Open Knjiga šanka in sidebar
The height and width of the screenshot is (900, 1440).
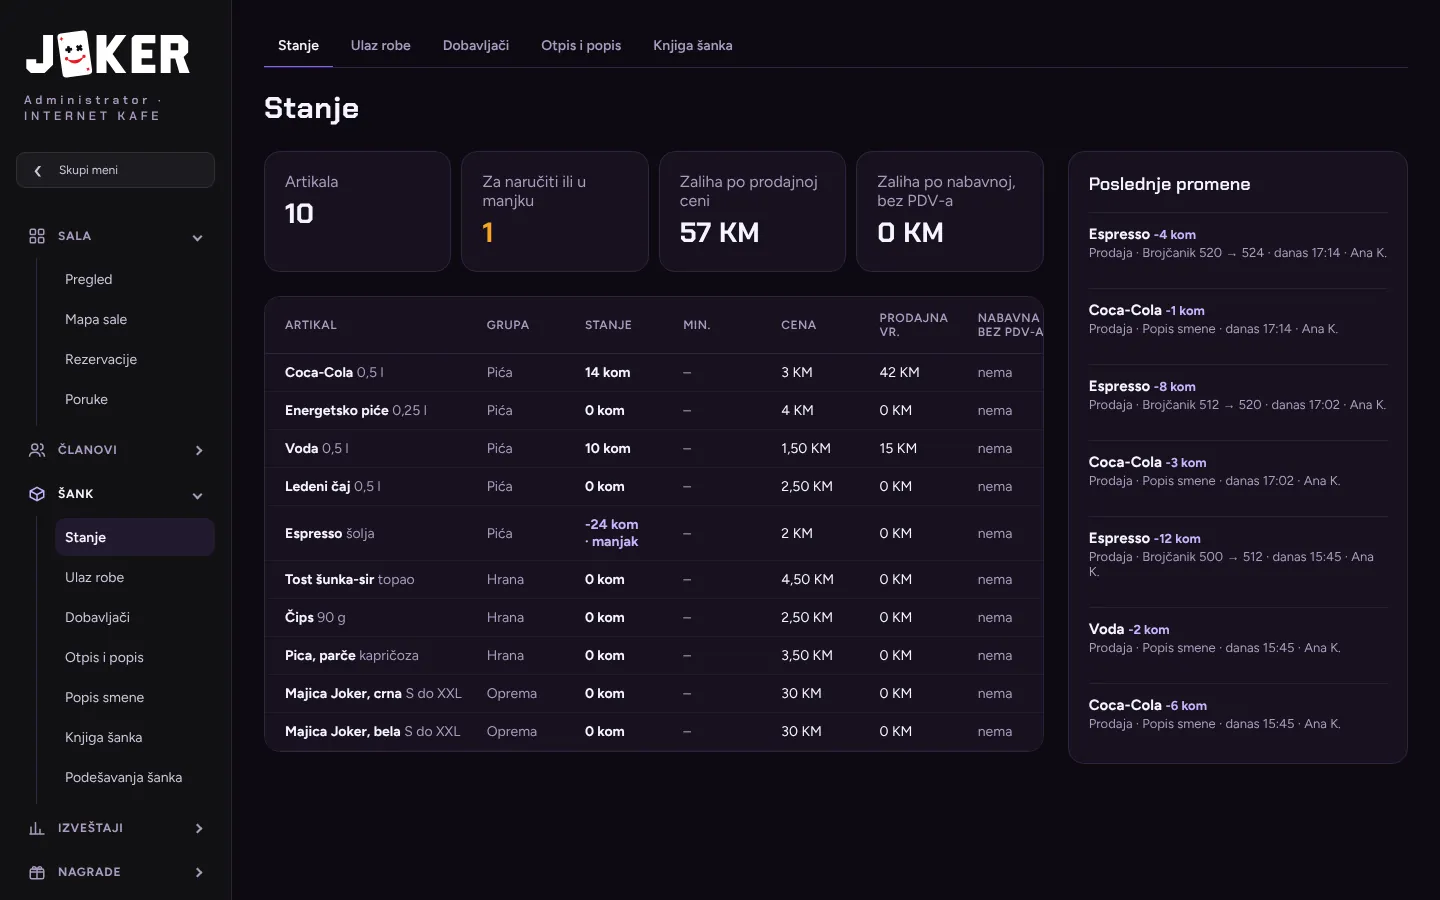(135, 737)
